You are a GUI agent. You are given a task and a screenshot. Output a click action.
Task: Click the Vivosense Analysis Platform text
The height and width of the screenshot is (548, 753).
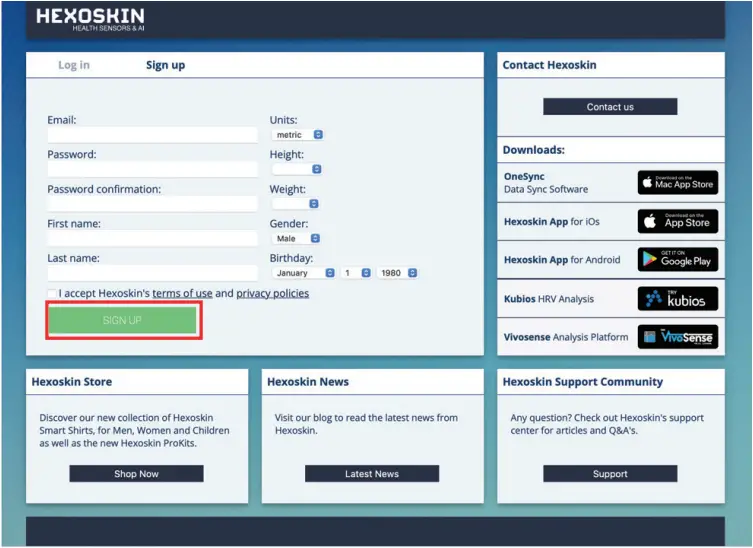click(x=566, y=337)
